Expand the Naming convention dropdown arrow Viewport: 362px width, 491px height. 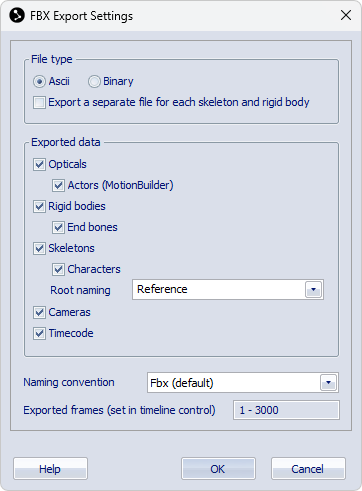pos(328,383)
